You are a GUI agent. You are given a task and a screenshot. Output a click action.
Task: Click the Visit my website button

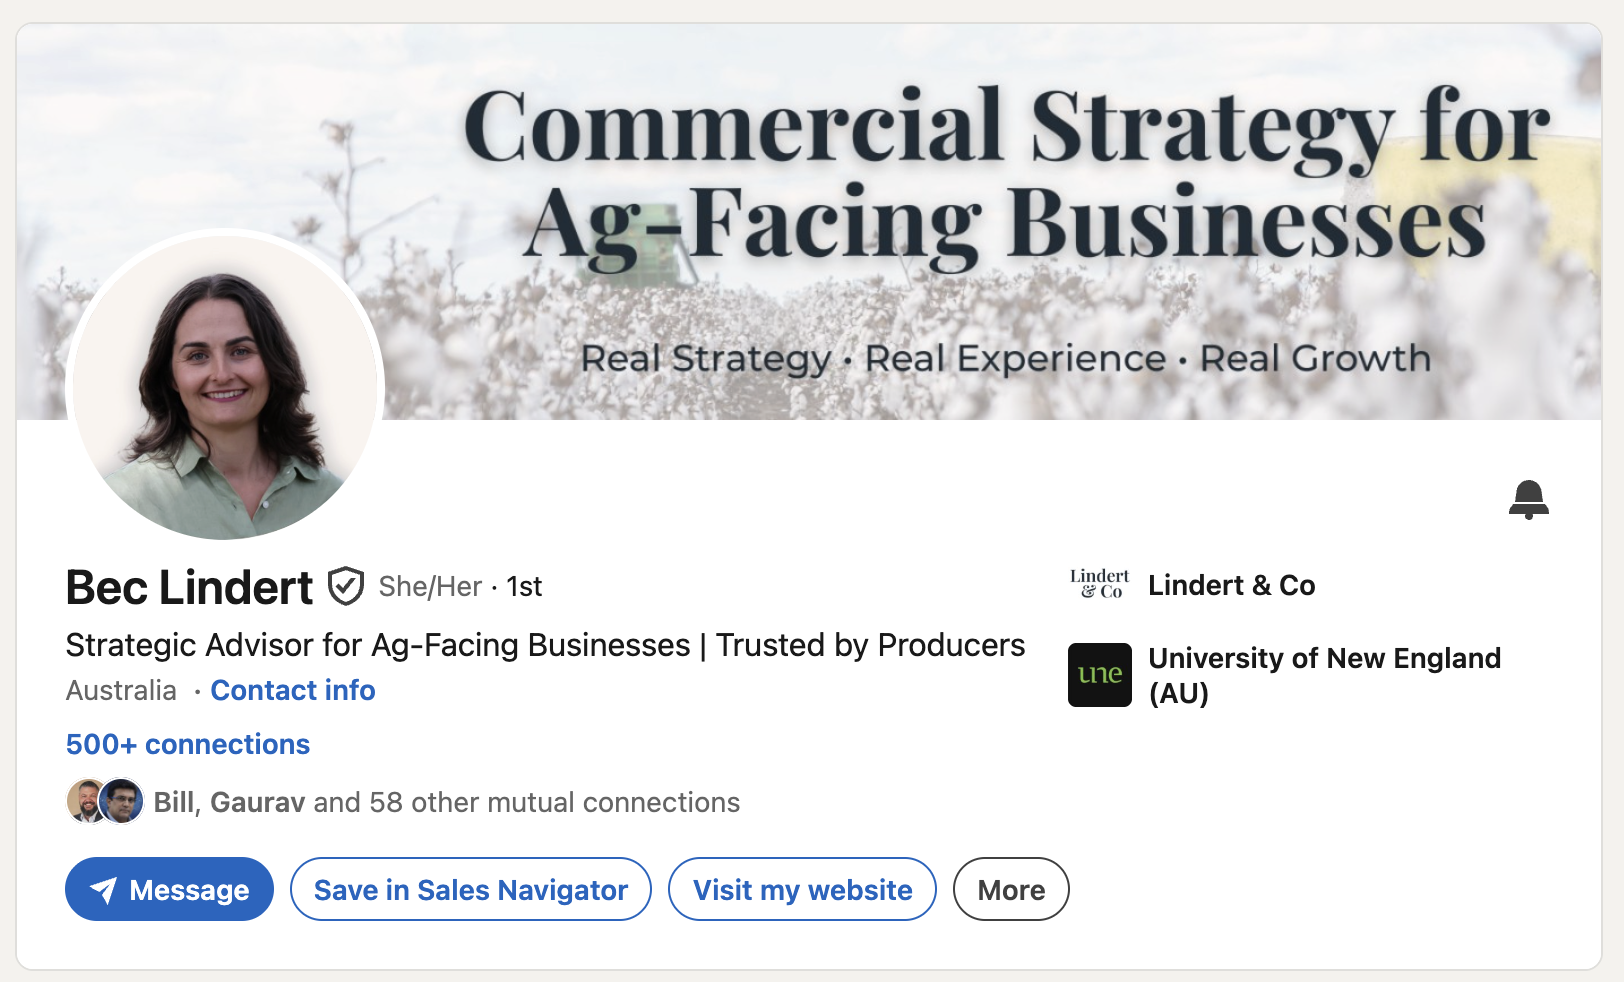pyautogui.click(x=802, y=890)
